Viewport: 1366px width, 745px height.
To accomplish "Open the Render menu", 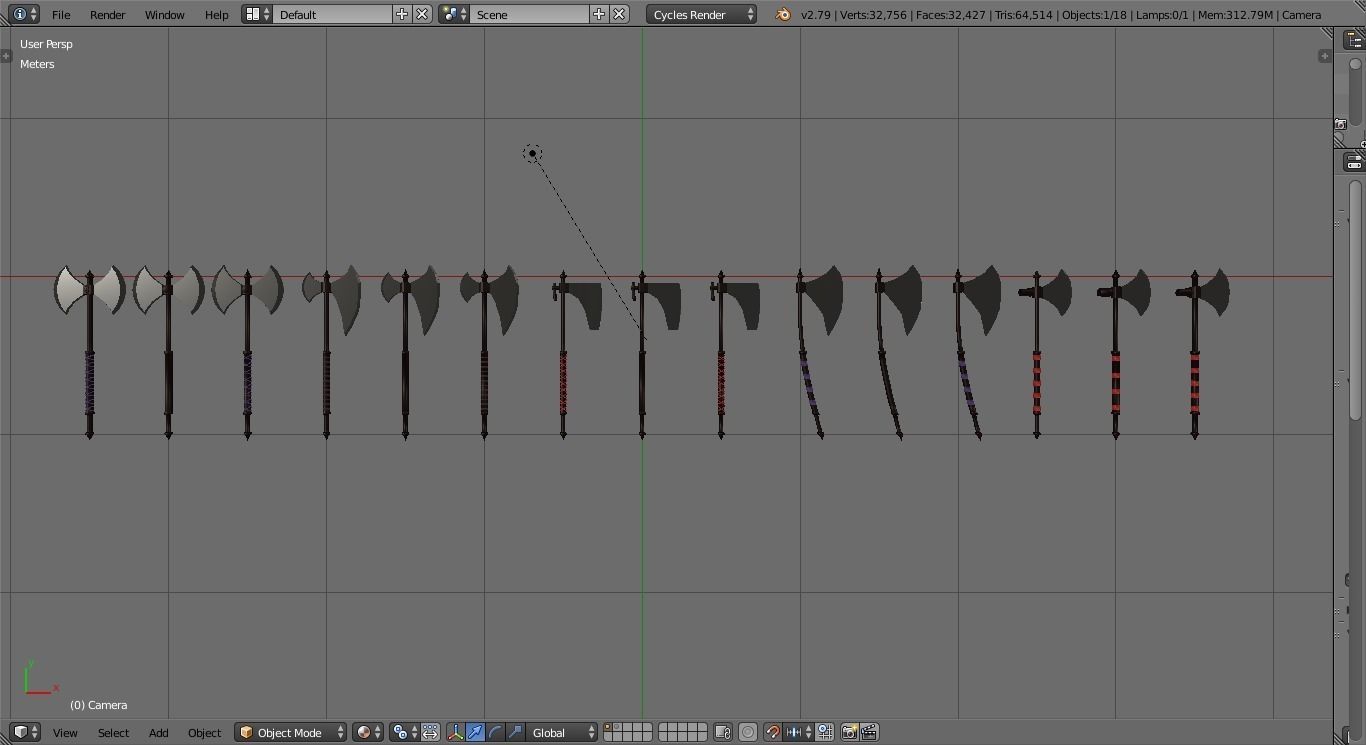I will [x=107, y=14].
